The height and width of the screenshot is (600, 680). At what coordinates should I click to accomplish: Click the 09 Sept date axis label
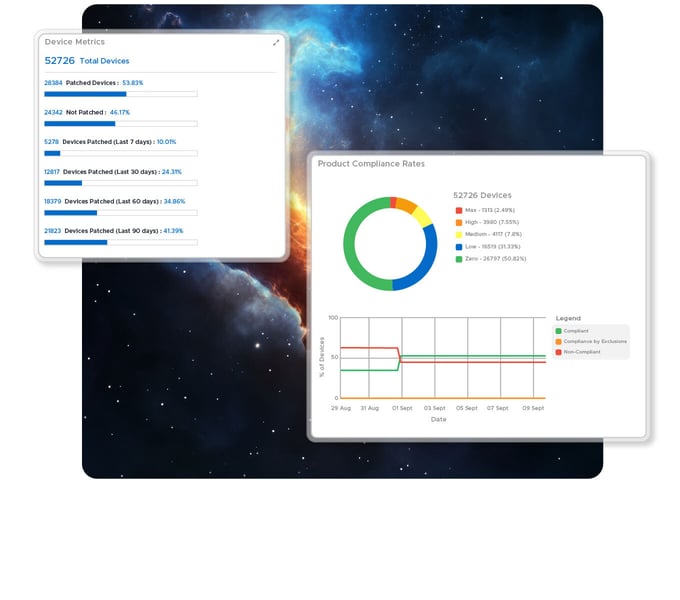point(533,408)
